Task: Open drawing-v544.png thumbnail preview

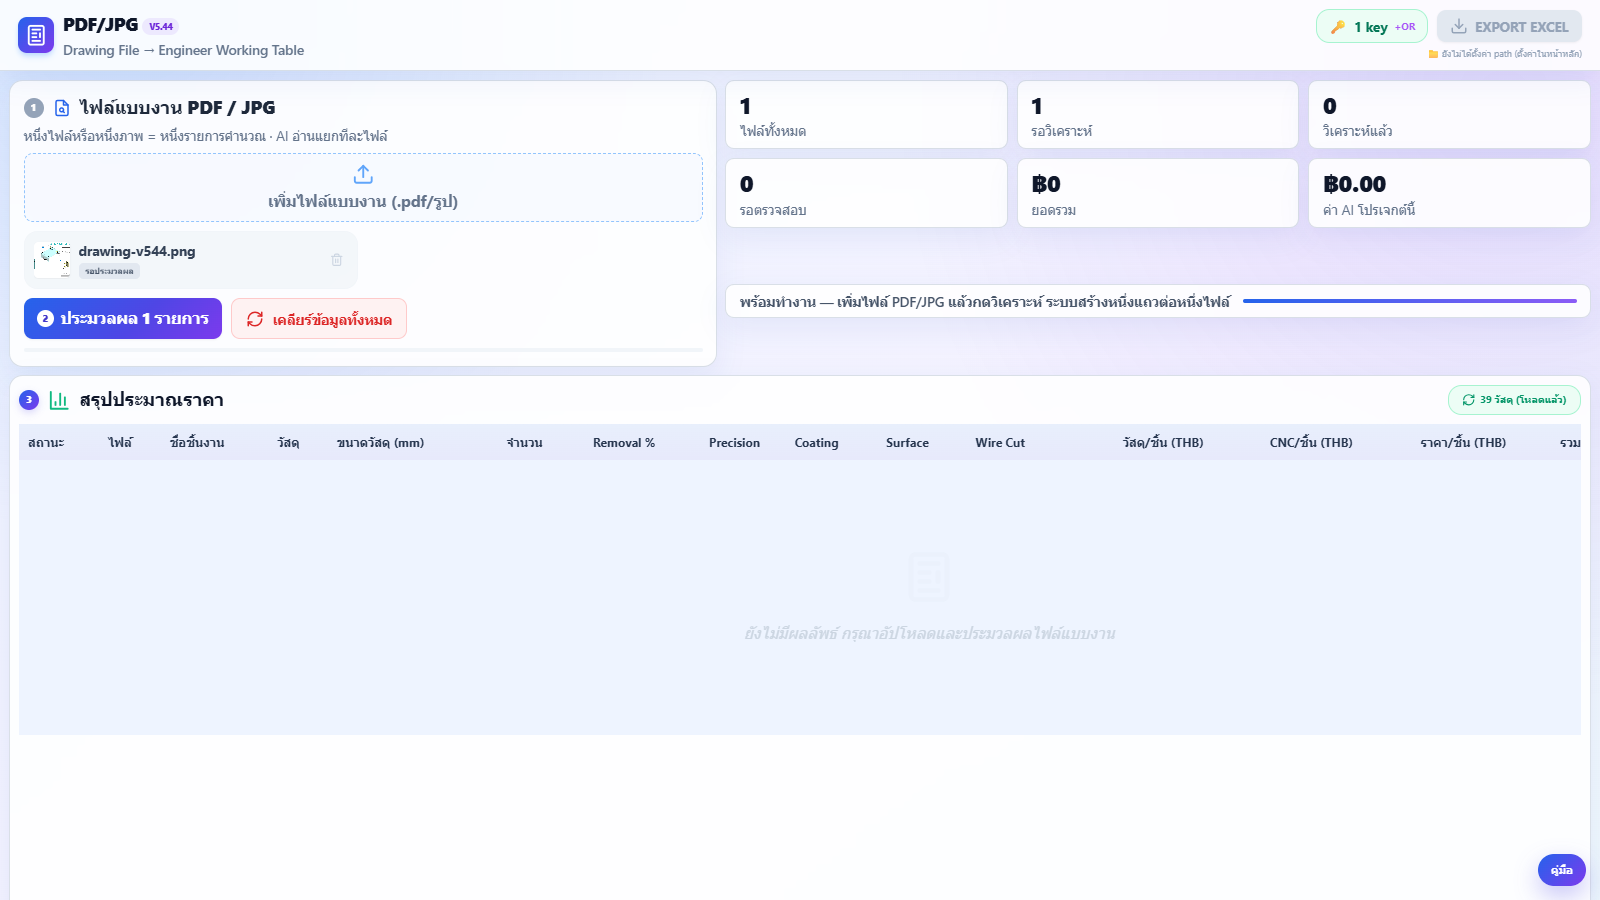Action: (52, 260)
